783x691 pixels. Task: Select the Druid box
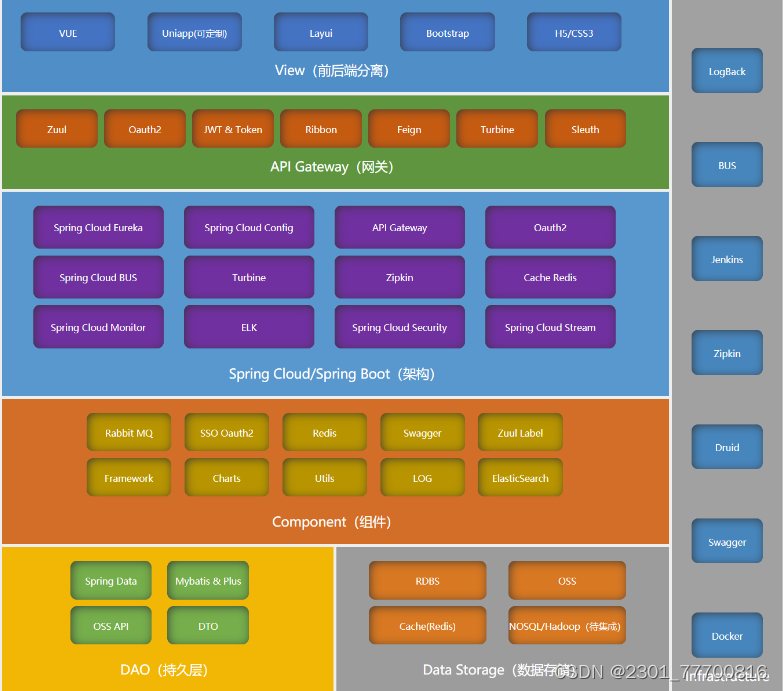click(x=727, y=447)
